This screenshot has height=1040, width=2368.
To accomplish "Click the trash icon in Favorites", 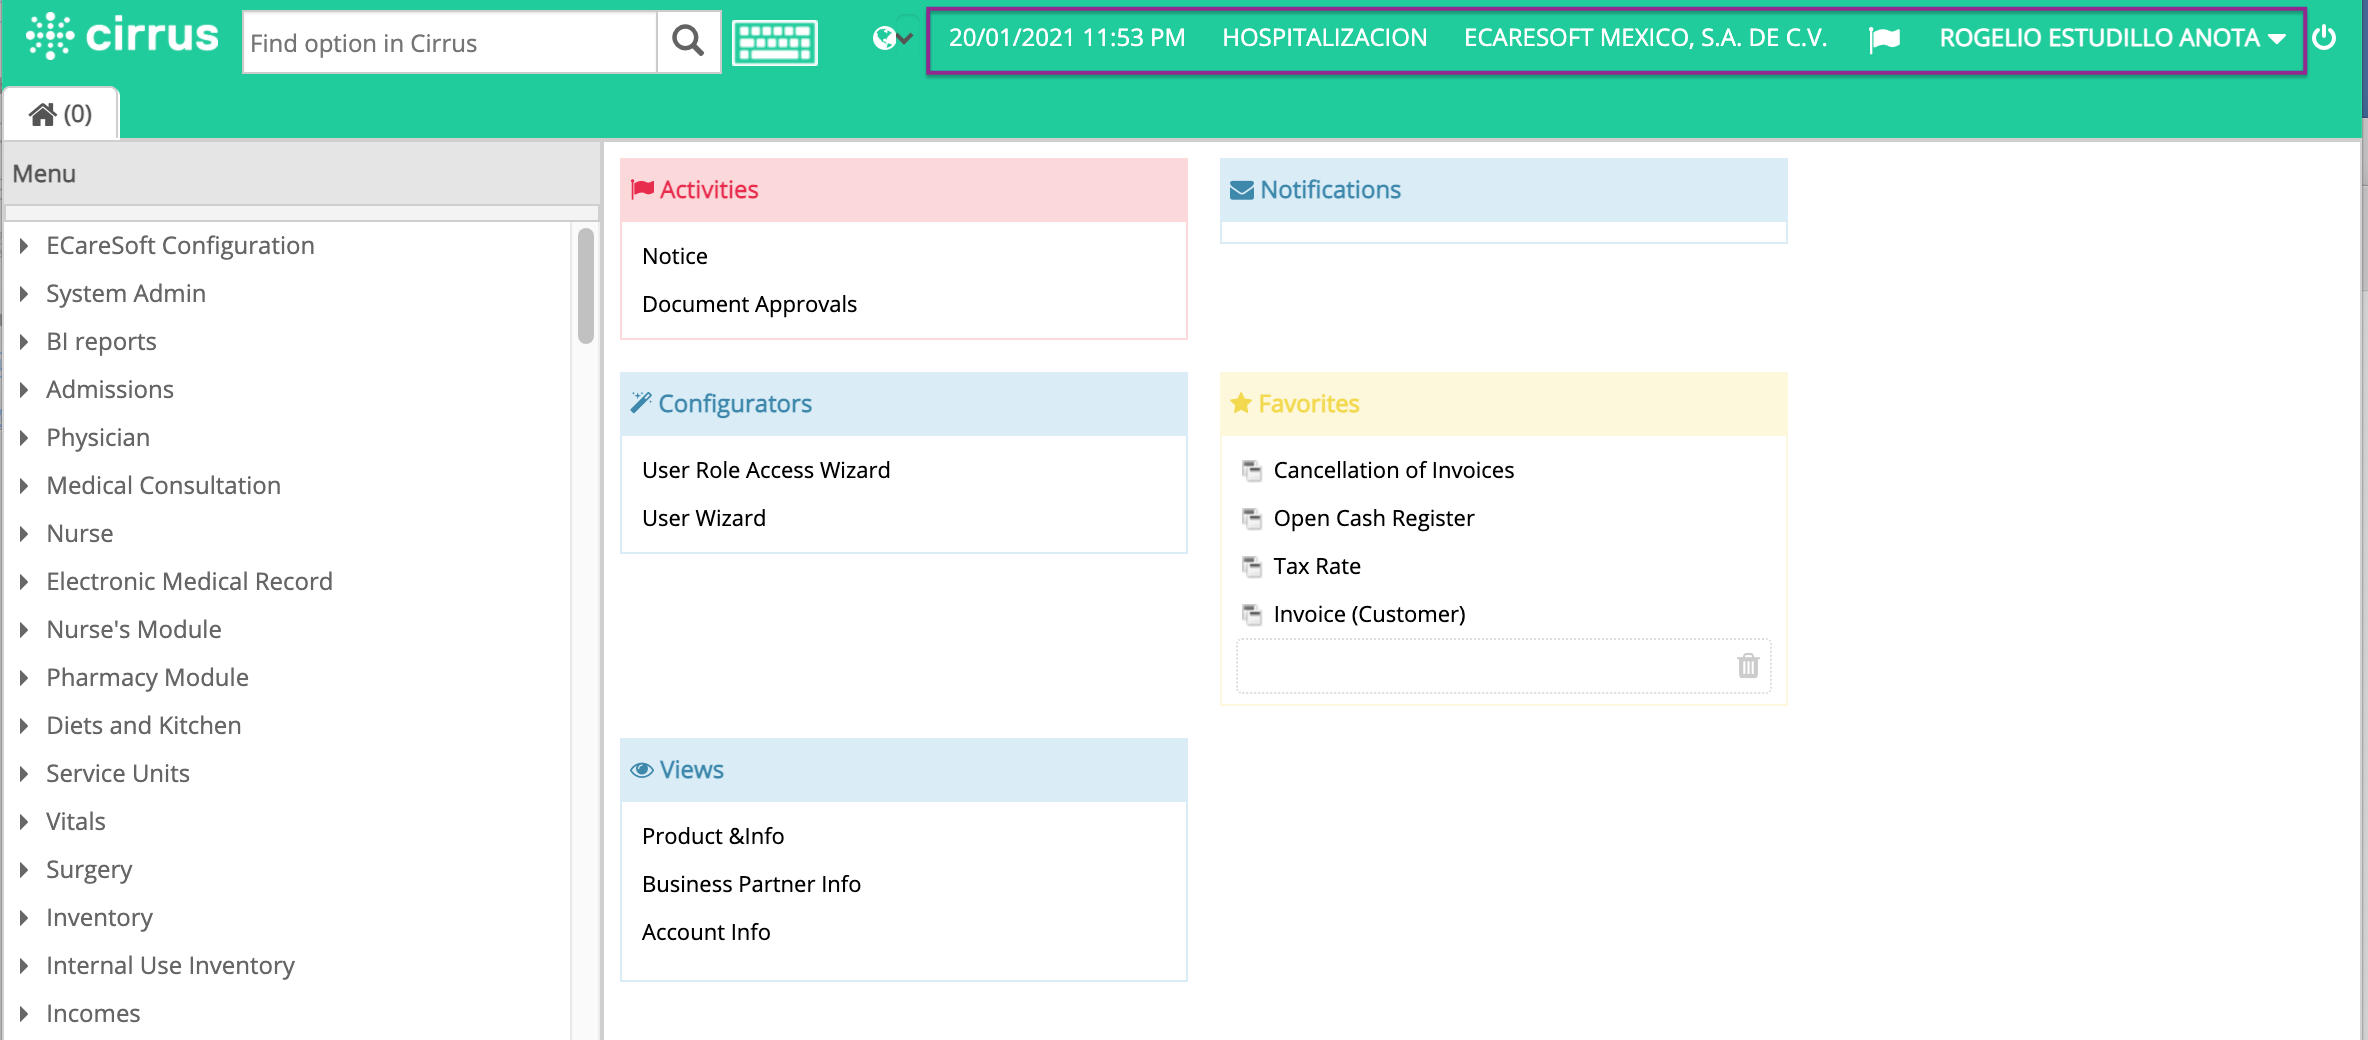I will pyautogui.click(x=1748, y=665).
